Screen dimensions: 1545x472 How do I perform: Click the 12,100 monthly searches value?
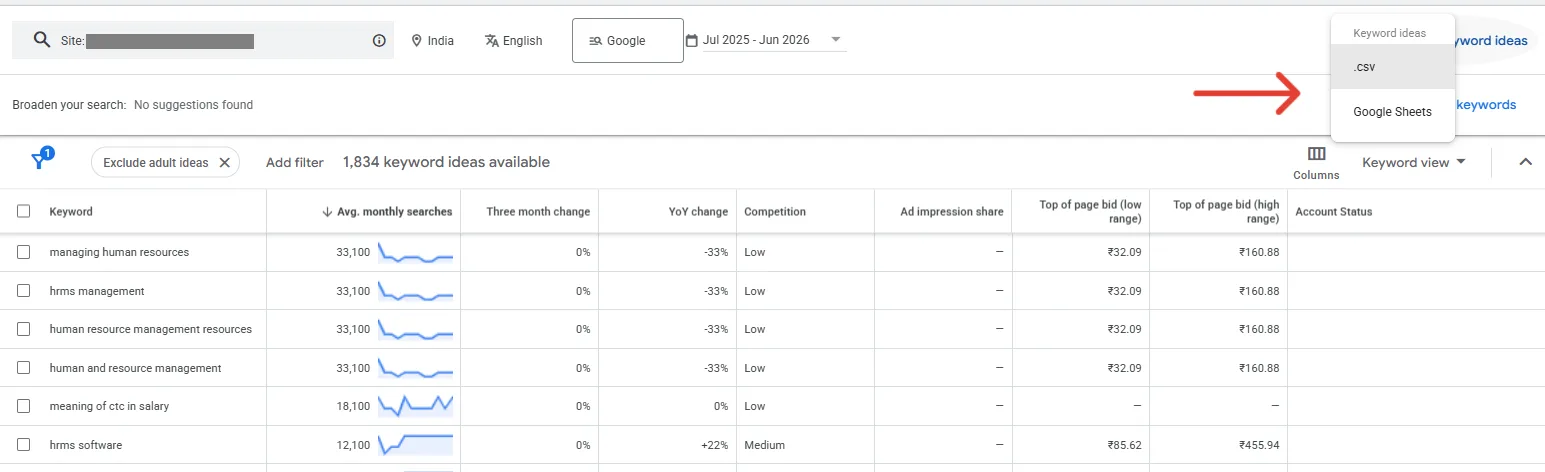point(354,445)
